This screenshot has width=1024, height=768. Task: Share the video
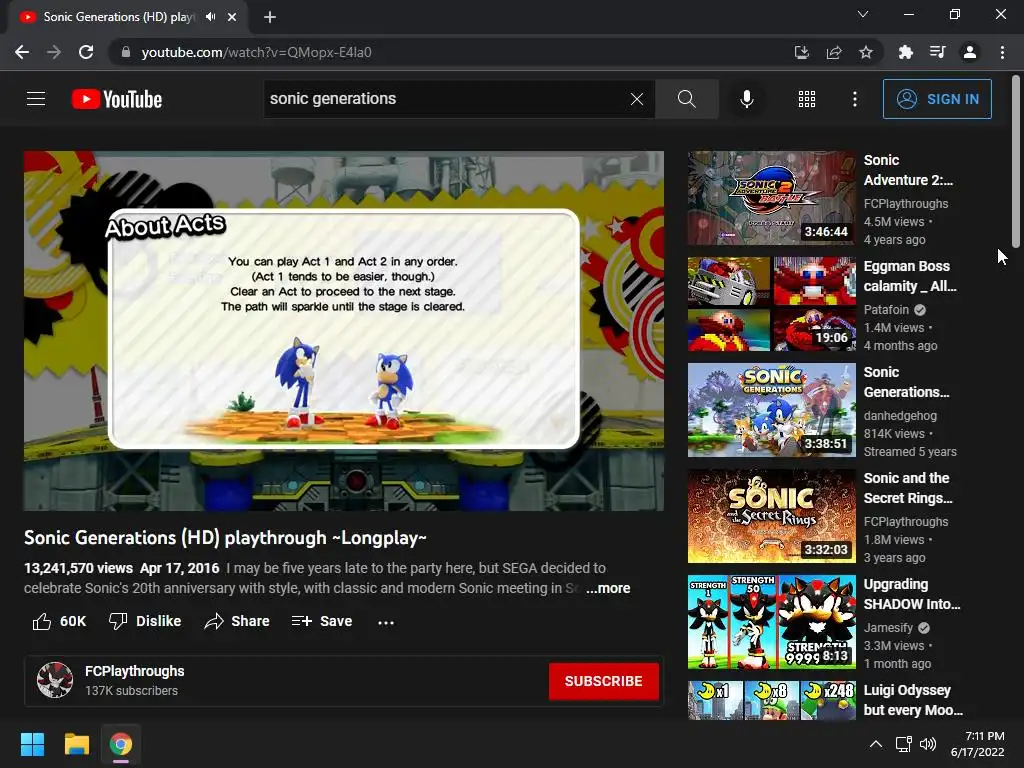236,621
